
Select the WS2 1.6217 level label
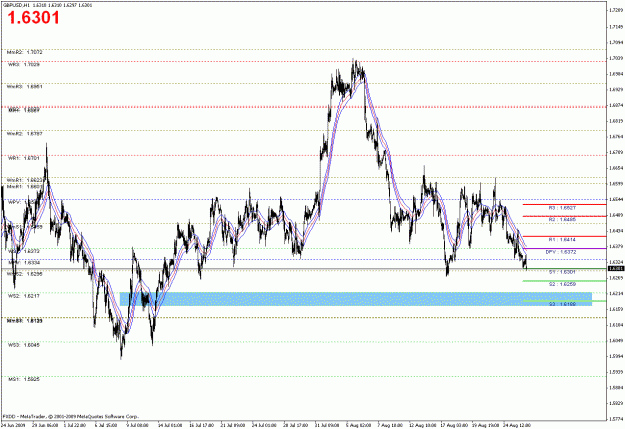pyautogui.click(x=24, y=296)
